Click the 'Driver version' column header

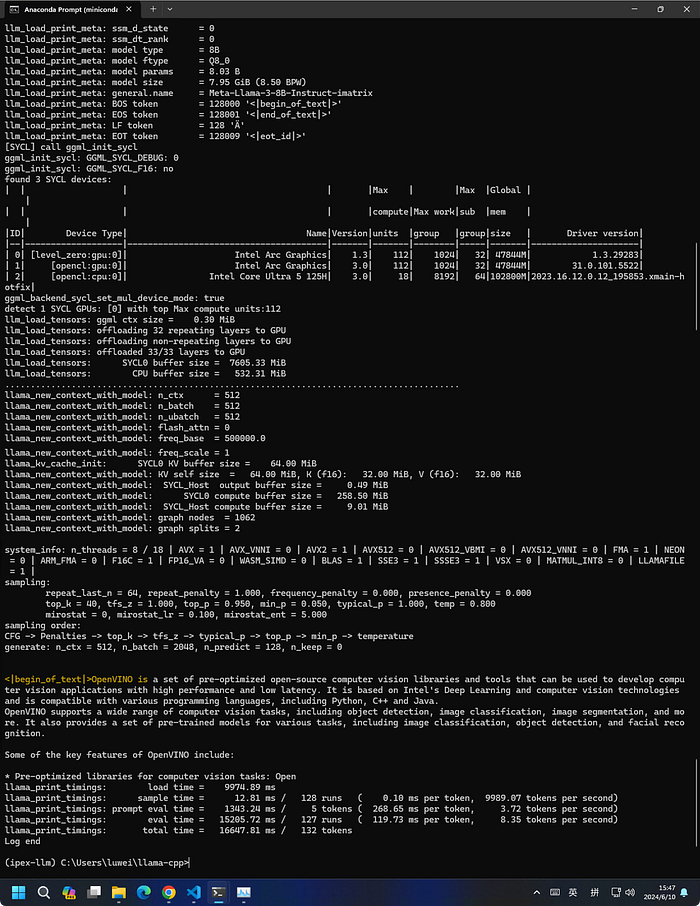[x=603, y=233]
